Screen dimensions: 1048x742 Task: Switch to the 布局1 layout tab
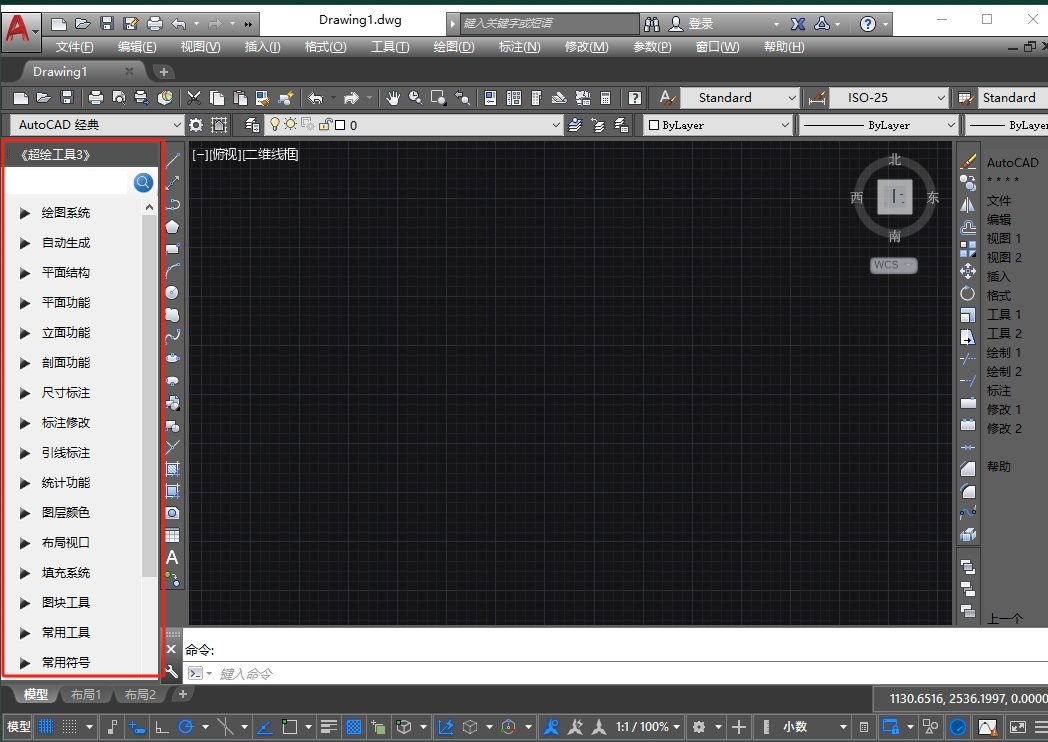86,695
